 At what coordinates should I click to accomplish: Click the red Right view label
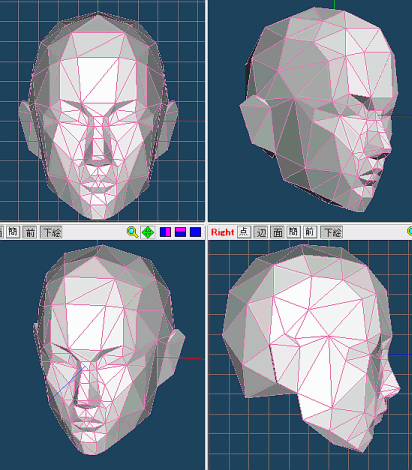coord(222,232)
